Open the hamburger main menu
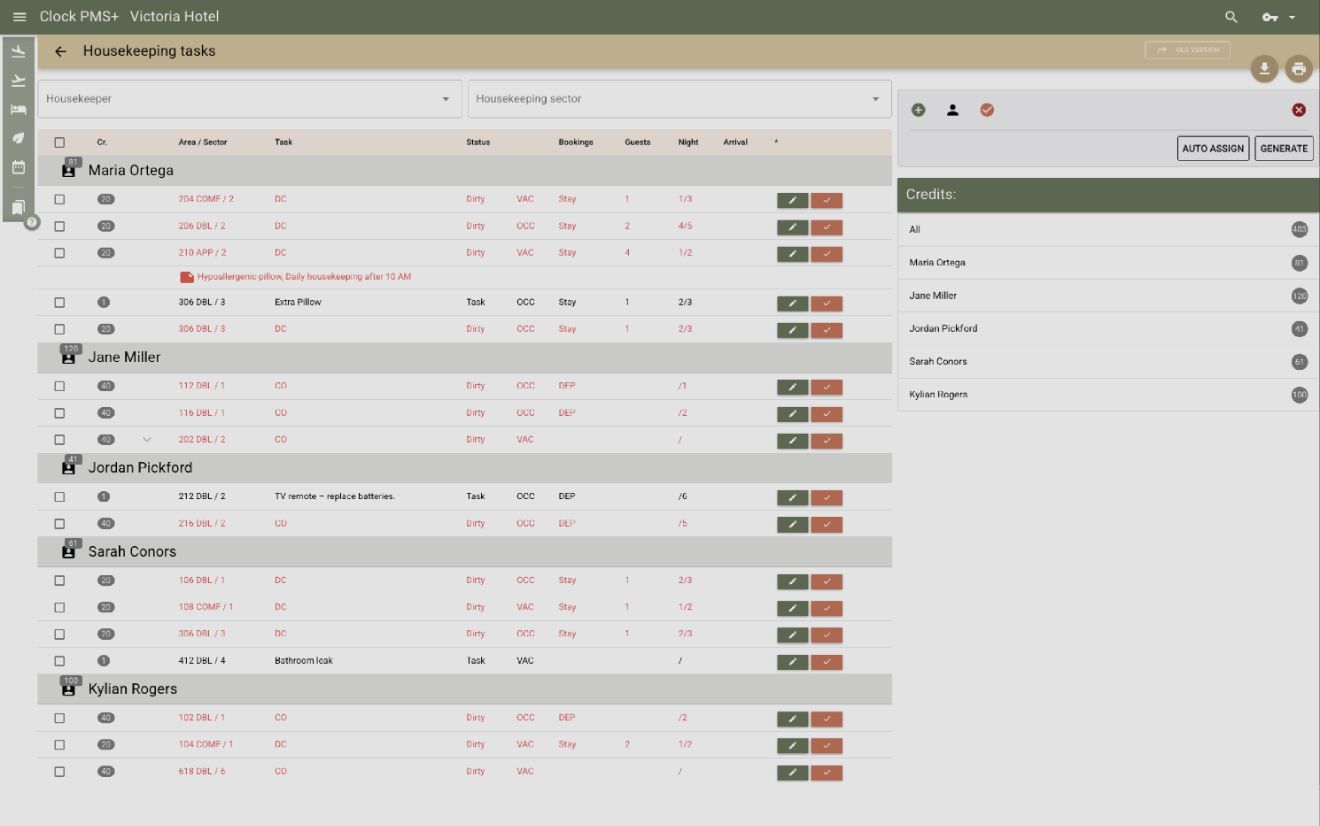 (19, 17)
